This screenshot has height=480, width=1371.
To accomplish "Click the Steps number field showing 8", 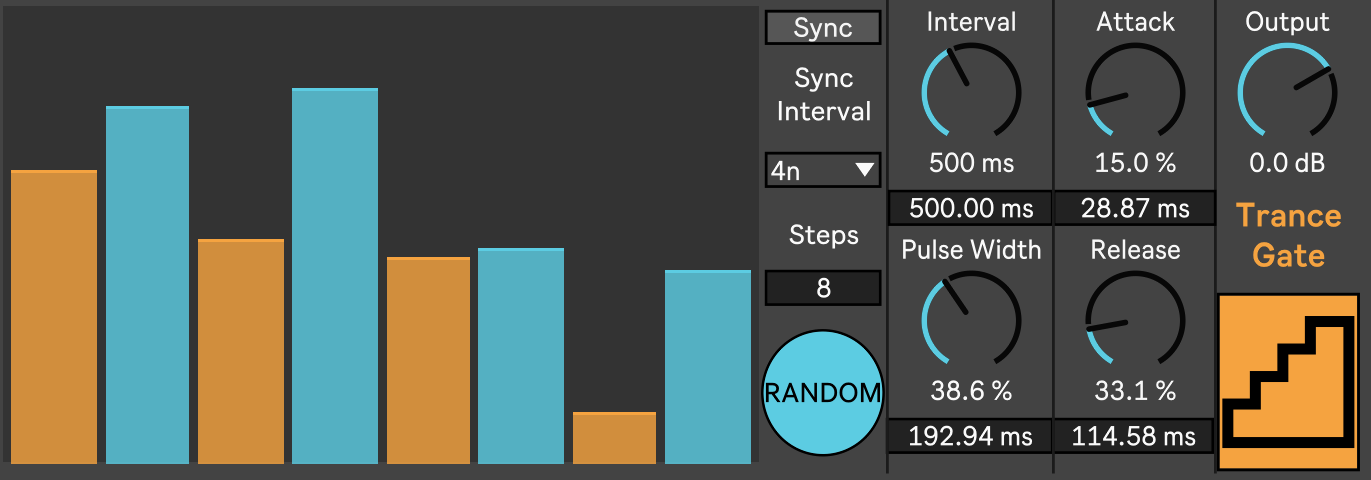I will pos(822,289).
